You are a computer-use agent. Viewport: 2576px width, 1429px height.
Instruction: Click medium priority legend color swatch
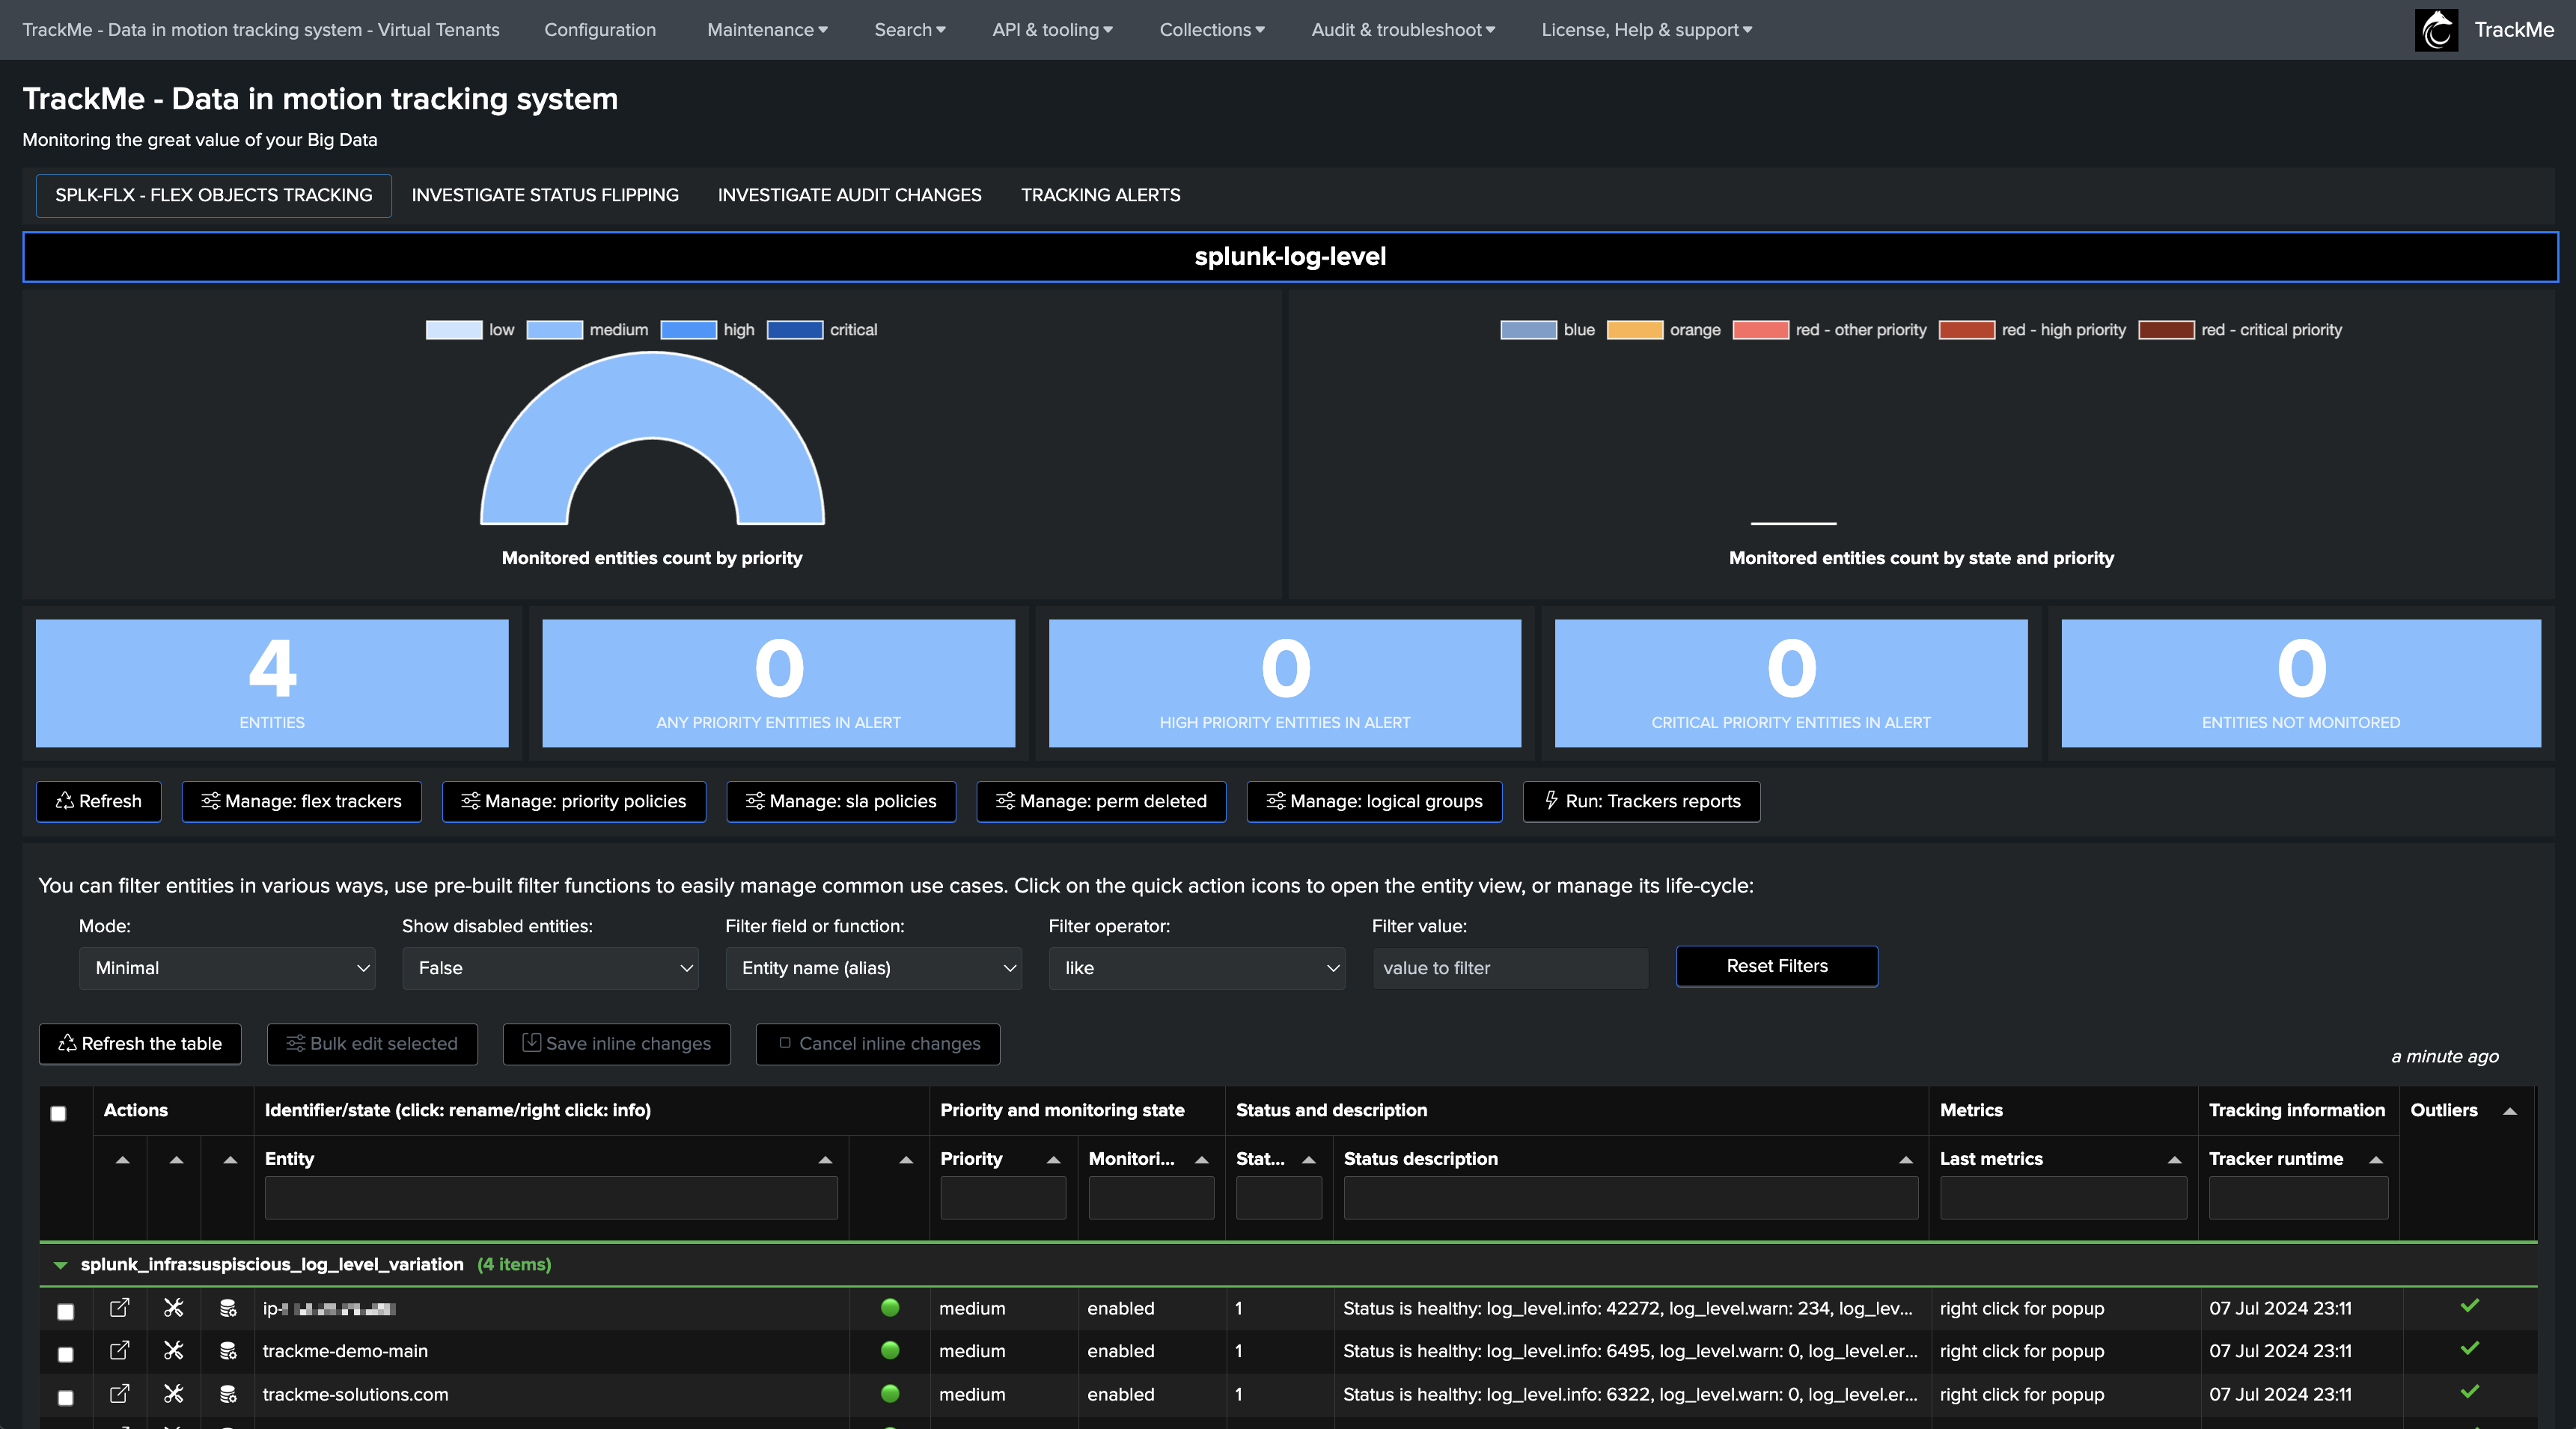point(554,330)
